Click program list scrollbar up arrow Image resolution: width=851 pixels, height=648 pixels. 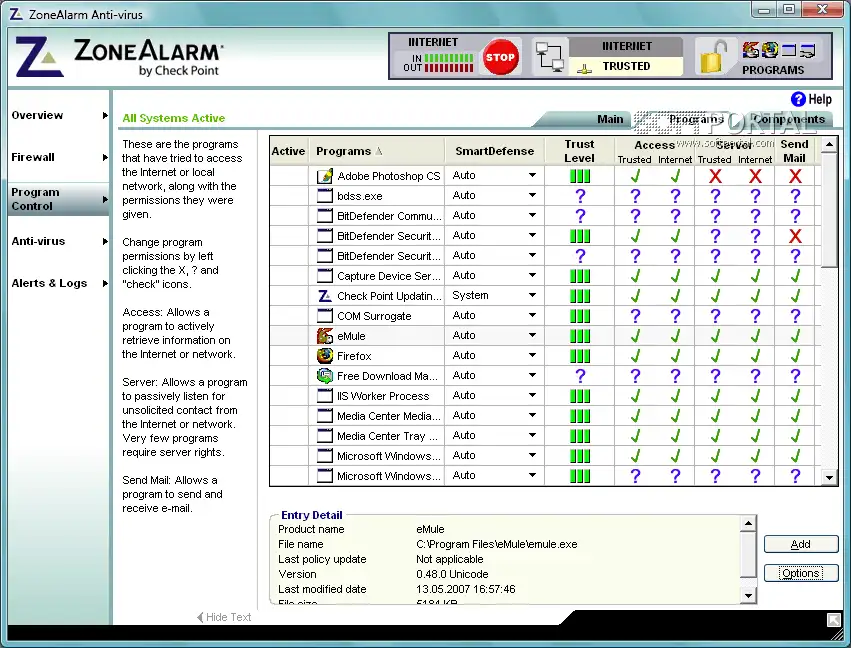[829, 144]
